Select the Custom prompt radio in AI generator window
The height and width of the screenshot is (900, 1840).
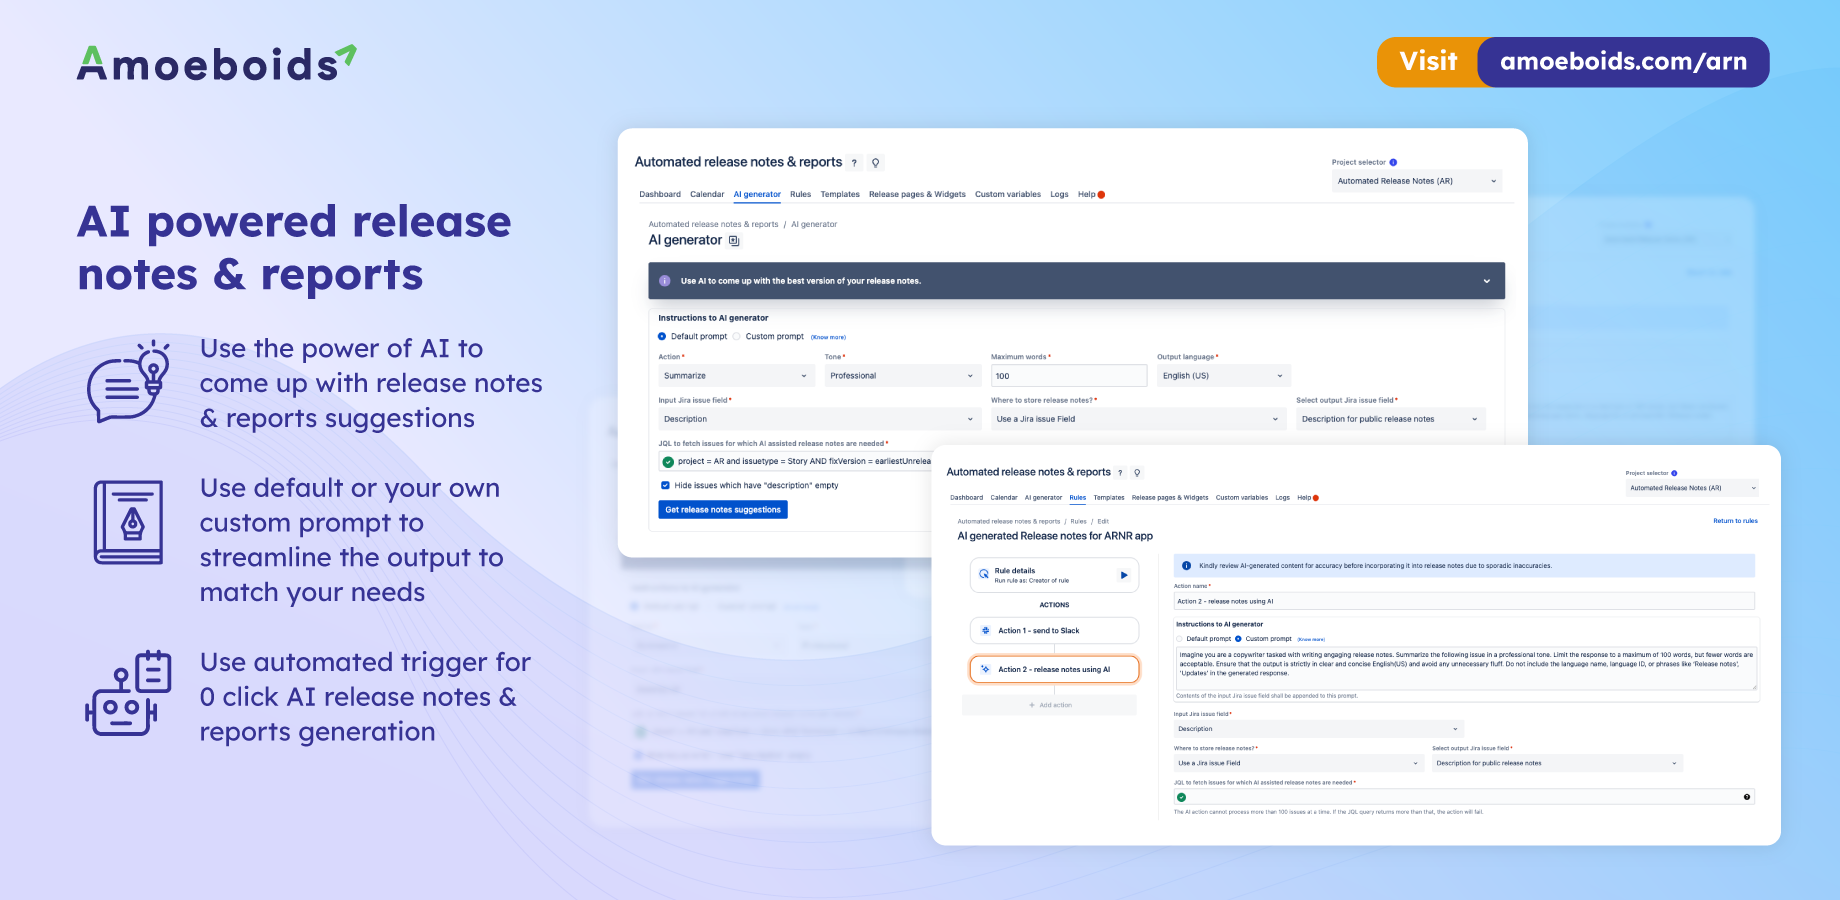tap(737, 337)
